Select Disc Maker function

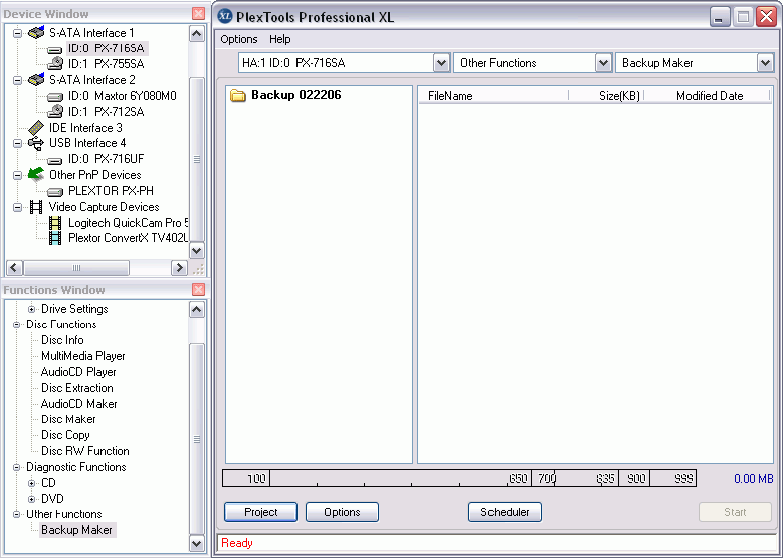pos(68,419)
